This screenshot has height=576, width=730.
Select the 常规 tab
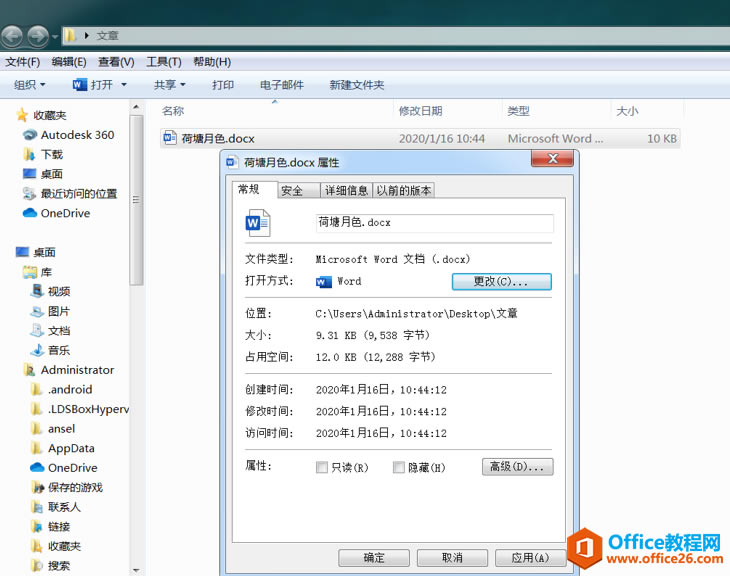click(254, 190)
